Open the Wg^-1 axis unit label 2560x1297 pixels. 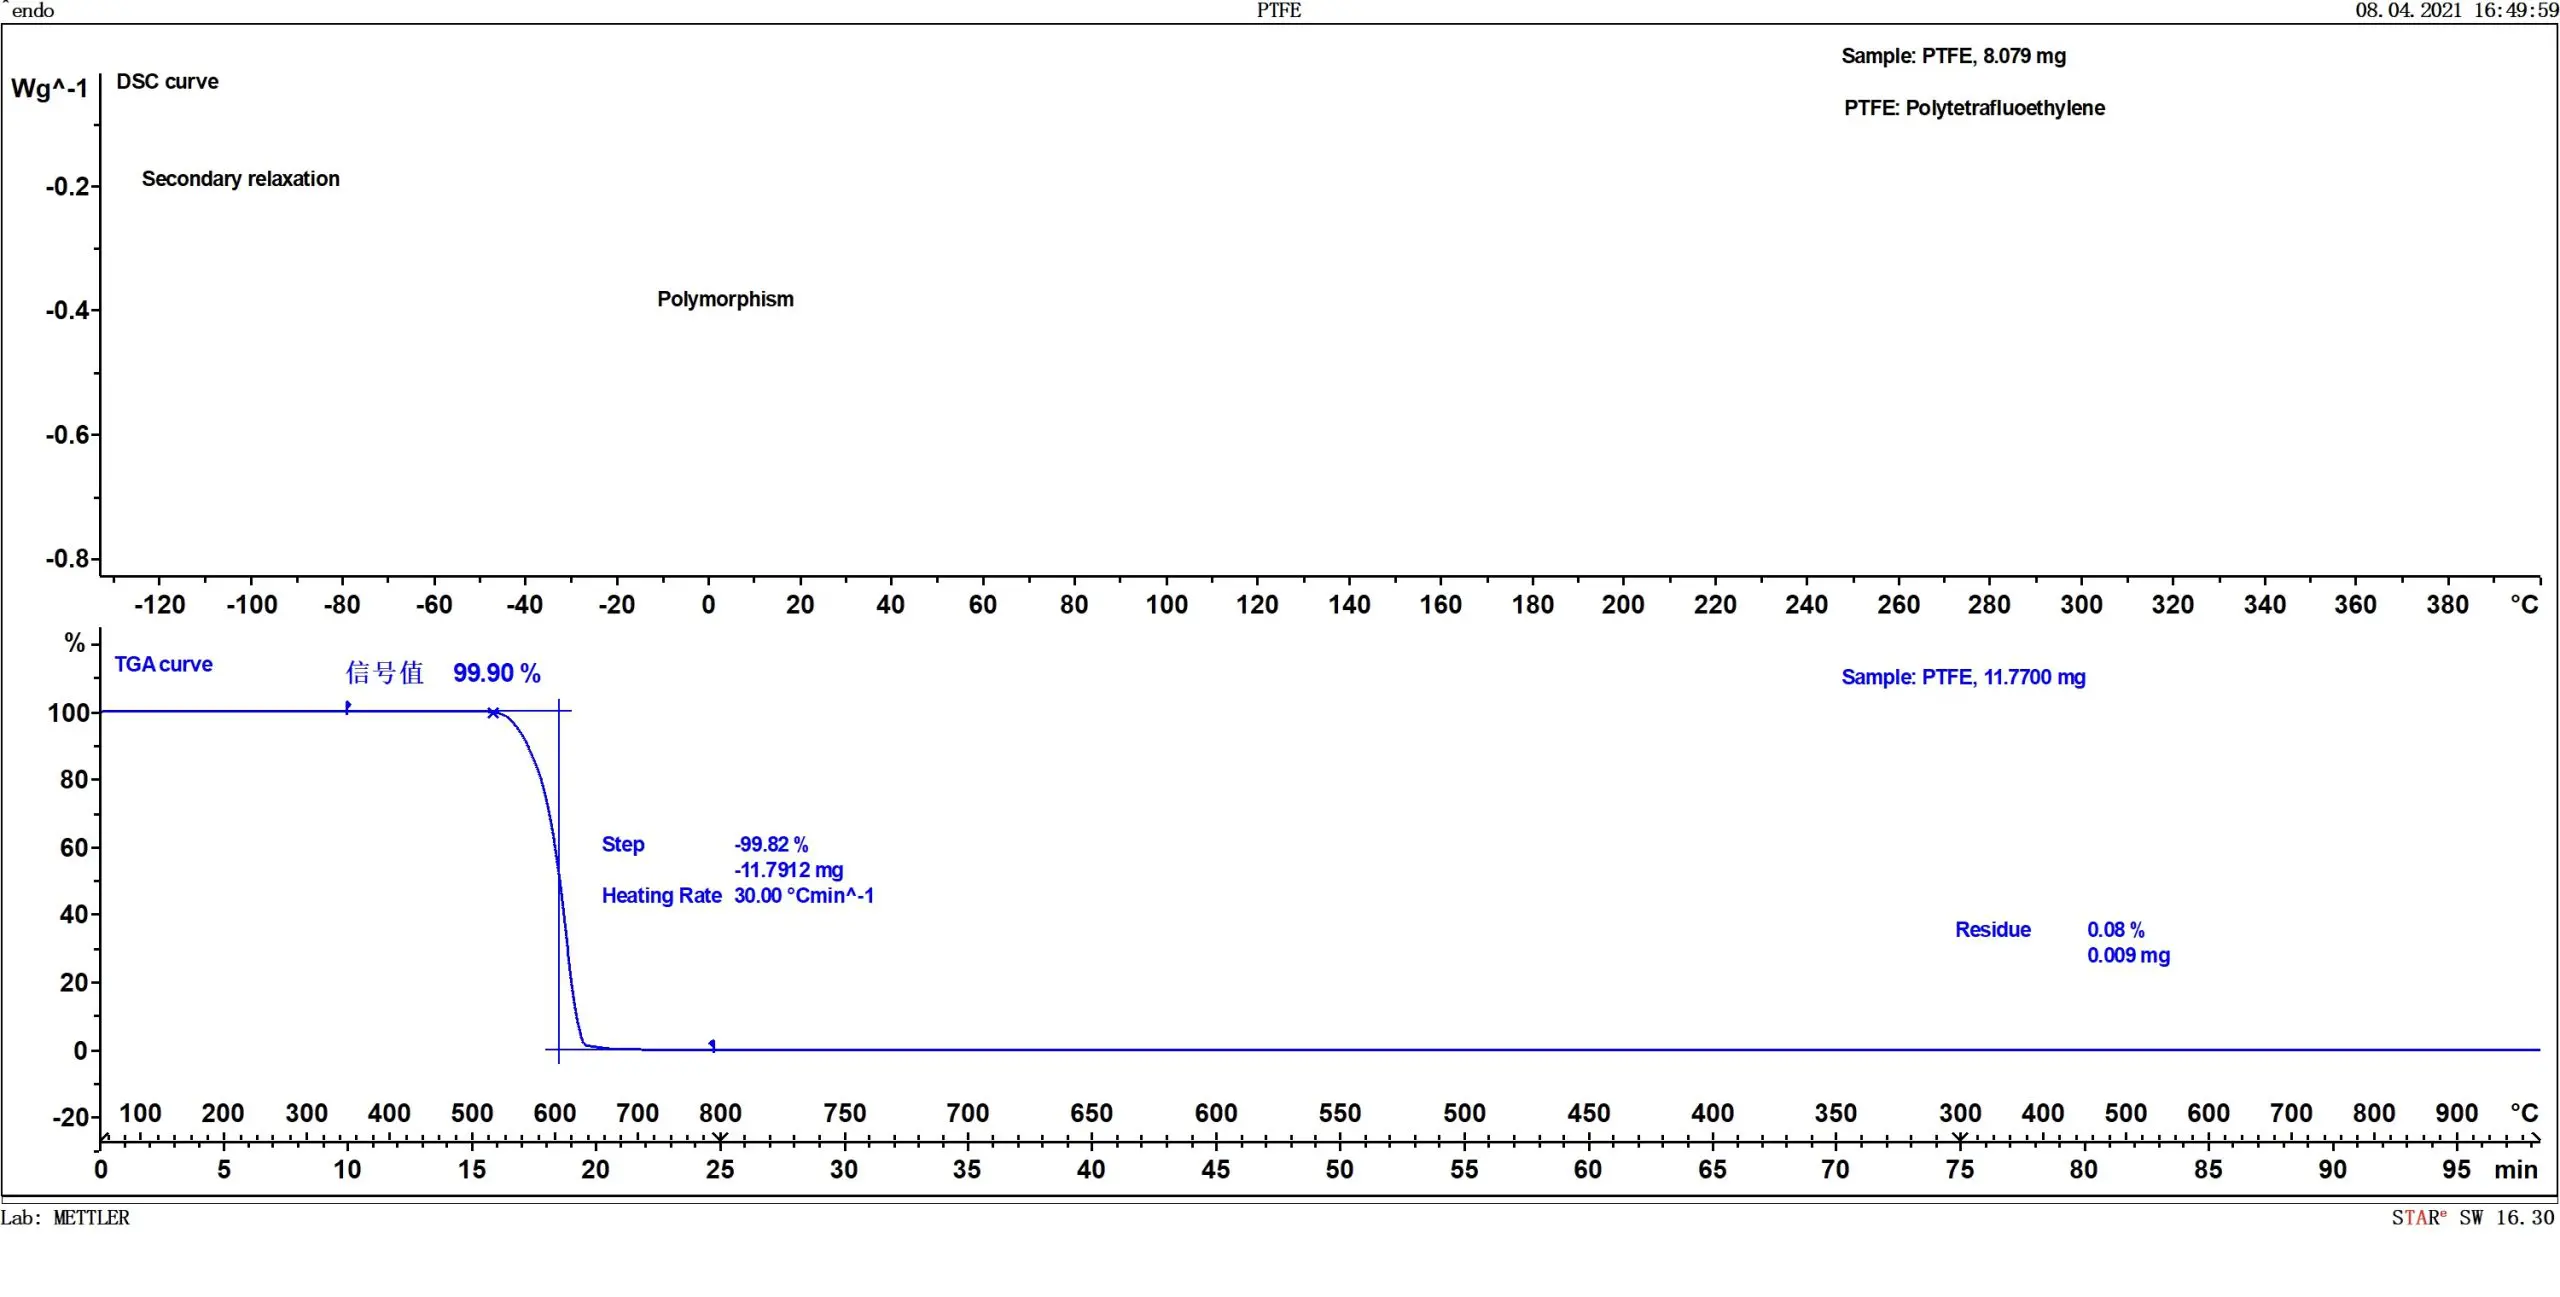coord(47,89)
